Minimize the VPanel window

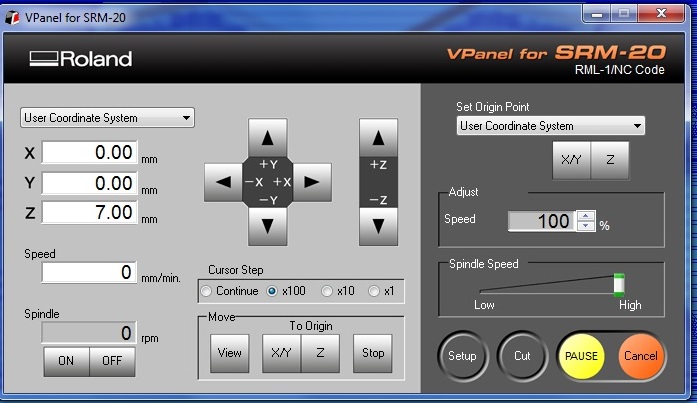click(597, 15)
